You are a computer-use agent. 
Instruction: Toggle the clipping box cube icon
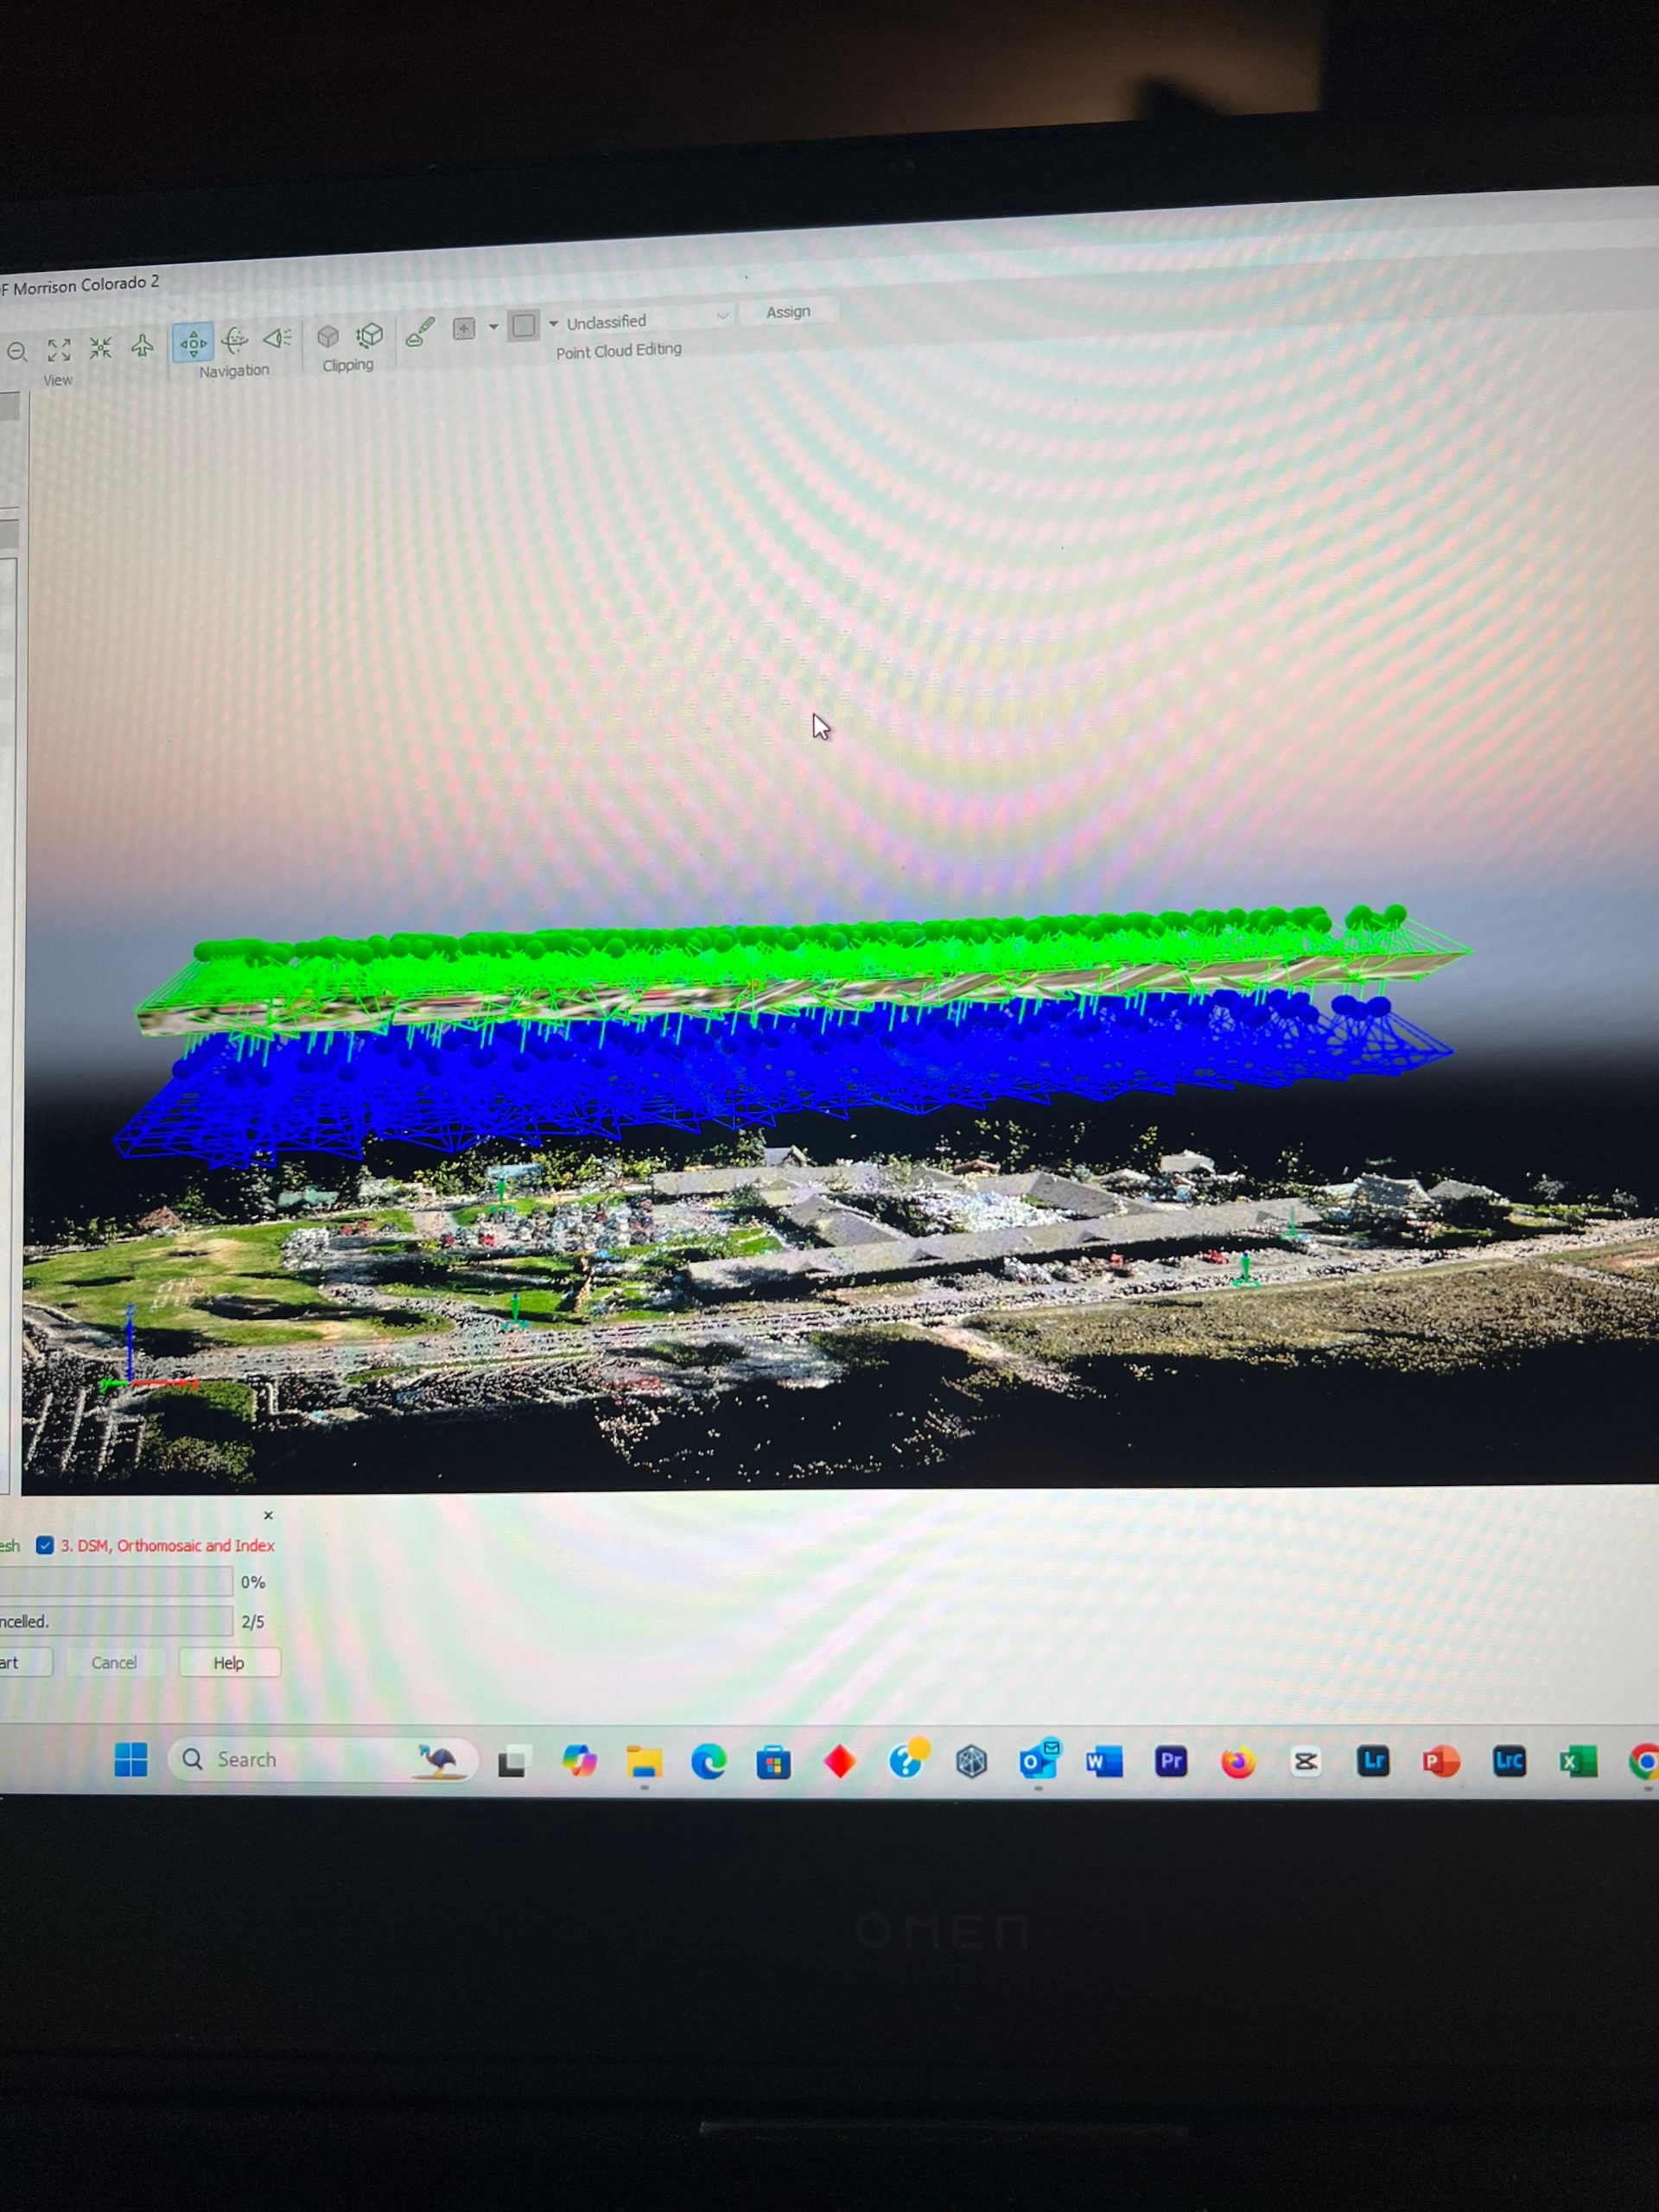(327, 336)
